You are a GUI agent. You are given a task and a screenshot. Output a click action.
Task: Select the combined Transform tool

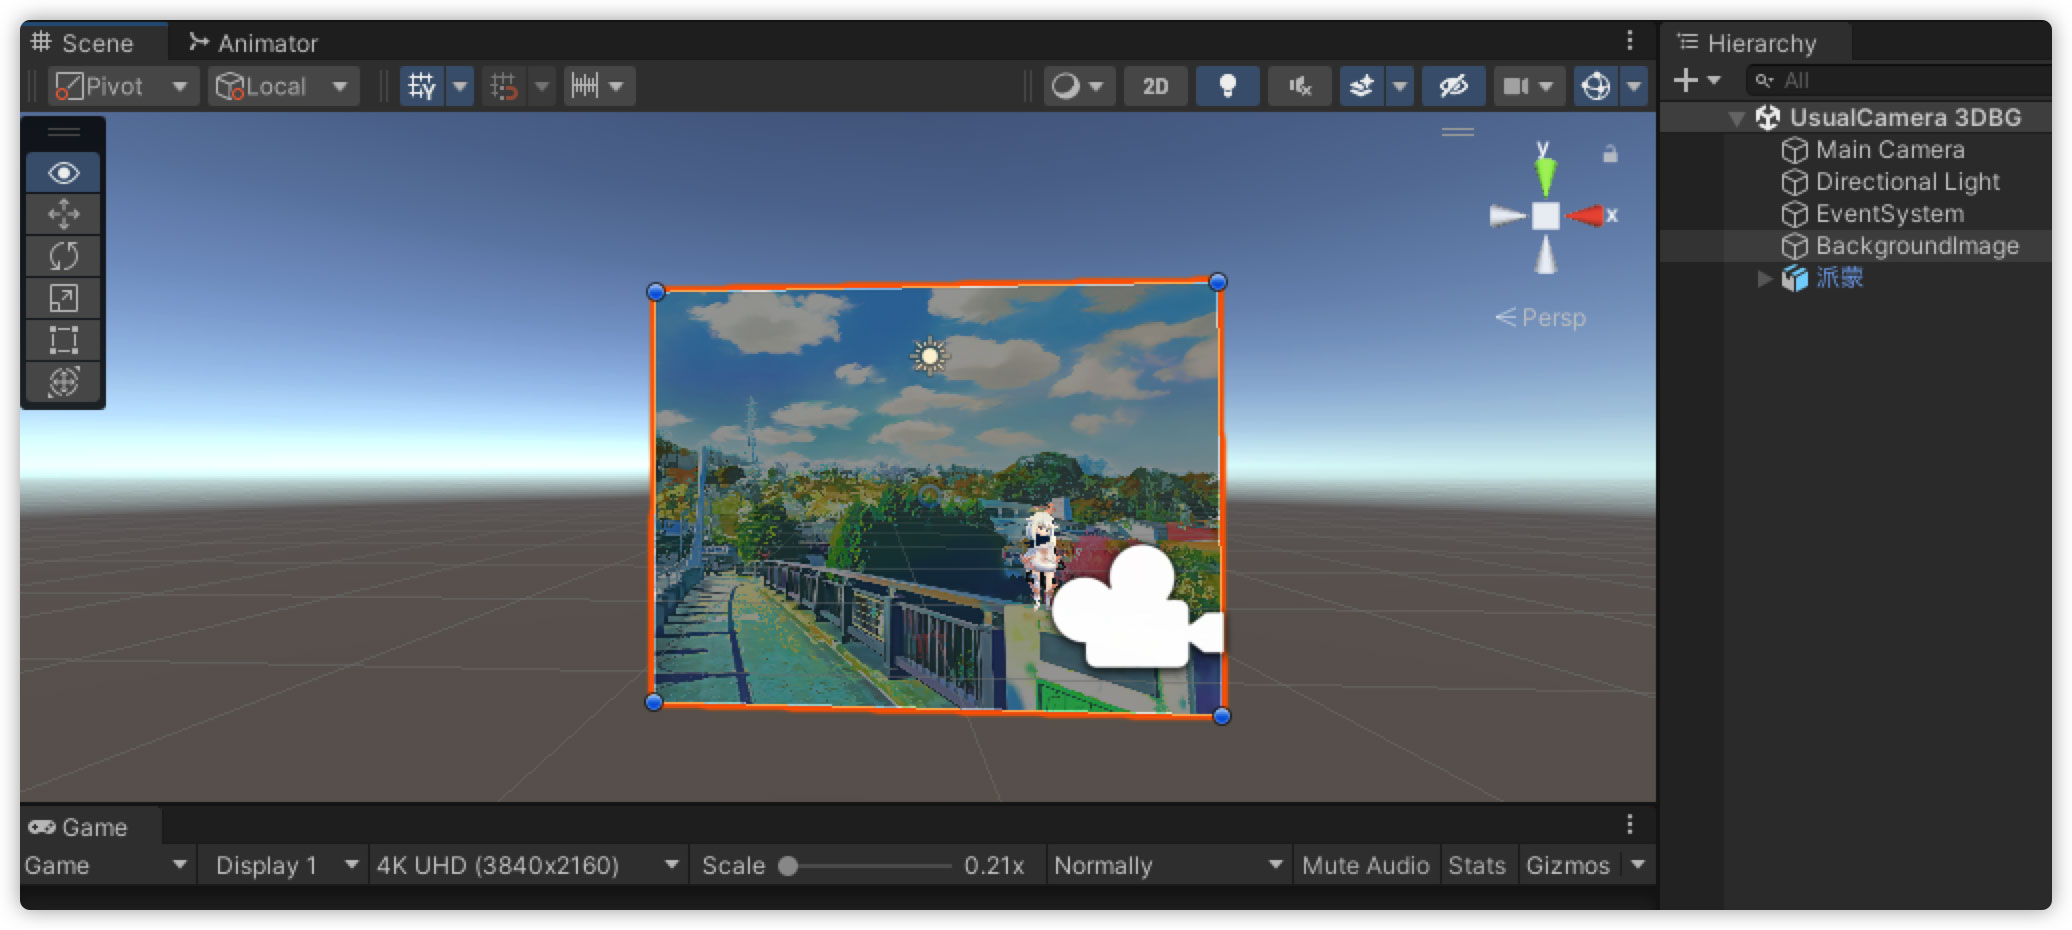point(63,382)
